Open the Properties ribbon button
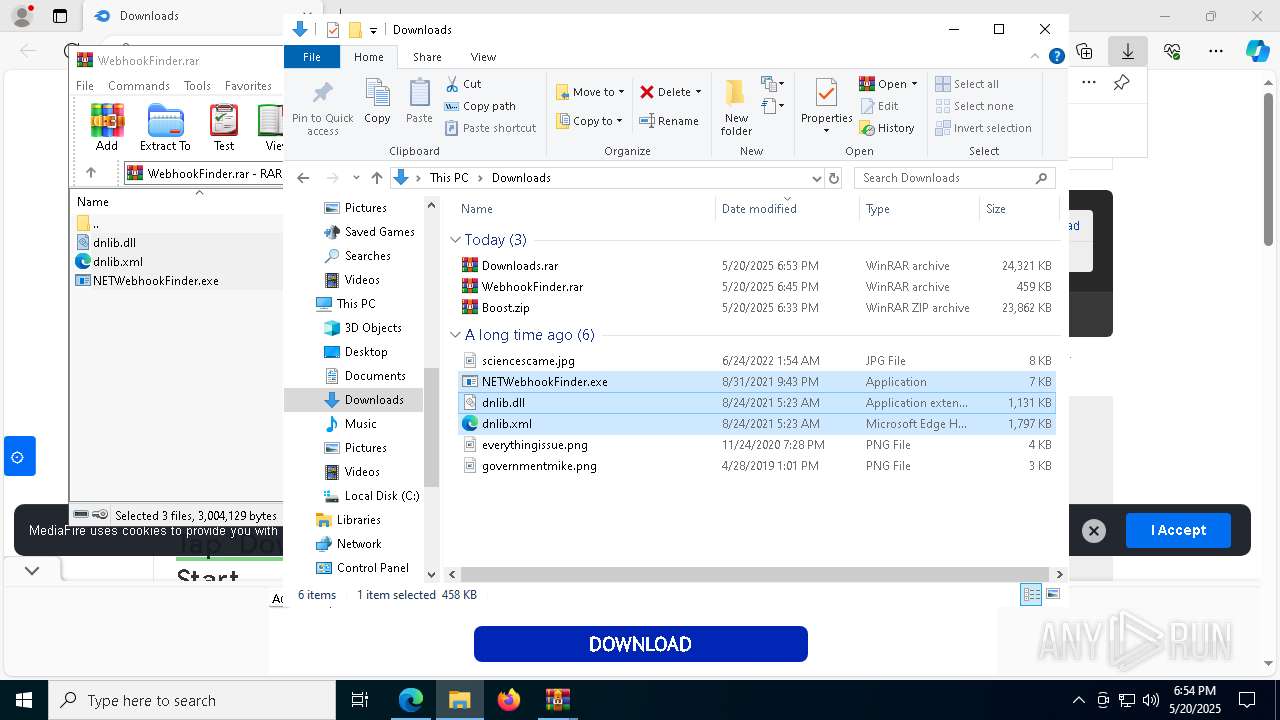This screenshot has width=1280, height=720. tap(826, 106)
